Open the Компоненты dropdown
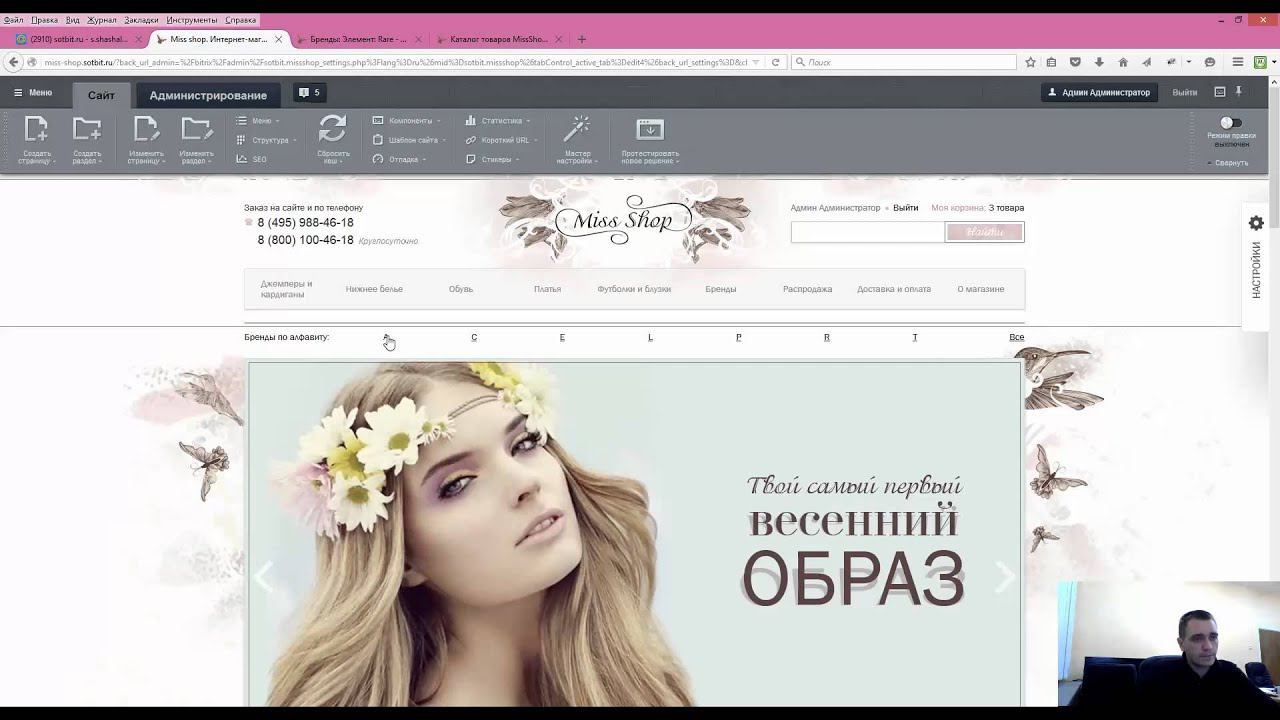 [406, 121]
